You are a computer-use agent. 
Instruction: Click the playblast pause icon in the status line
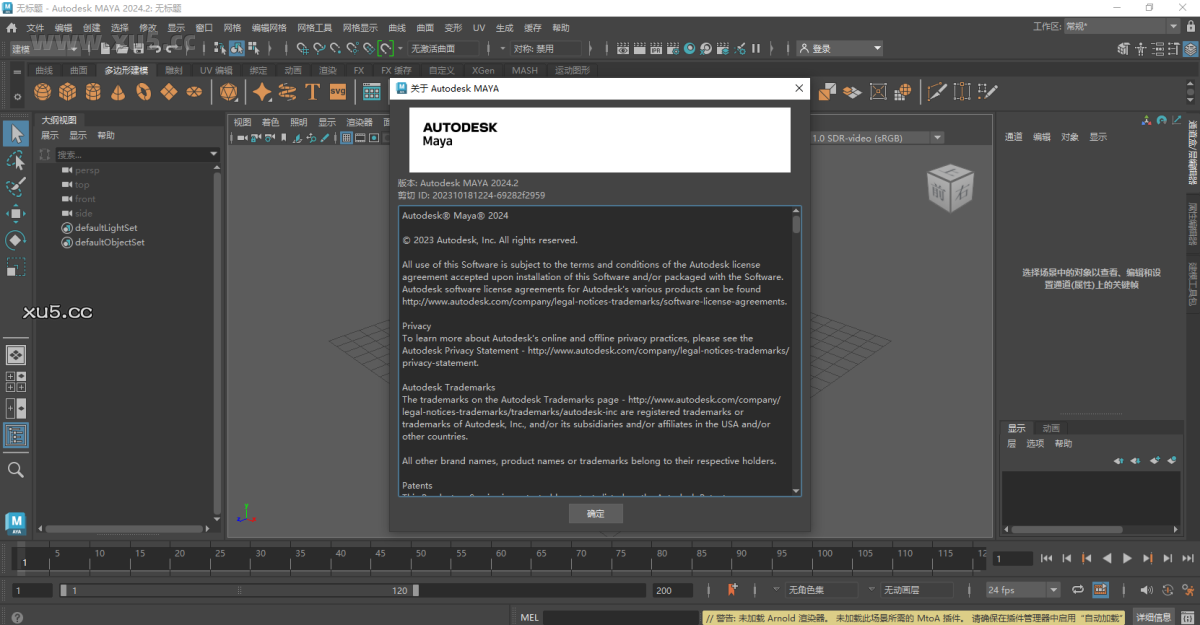(x=756, y=47)
